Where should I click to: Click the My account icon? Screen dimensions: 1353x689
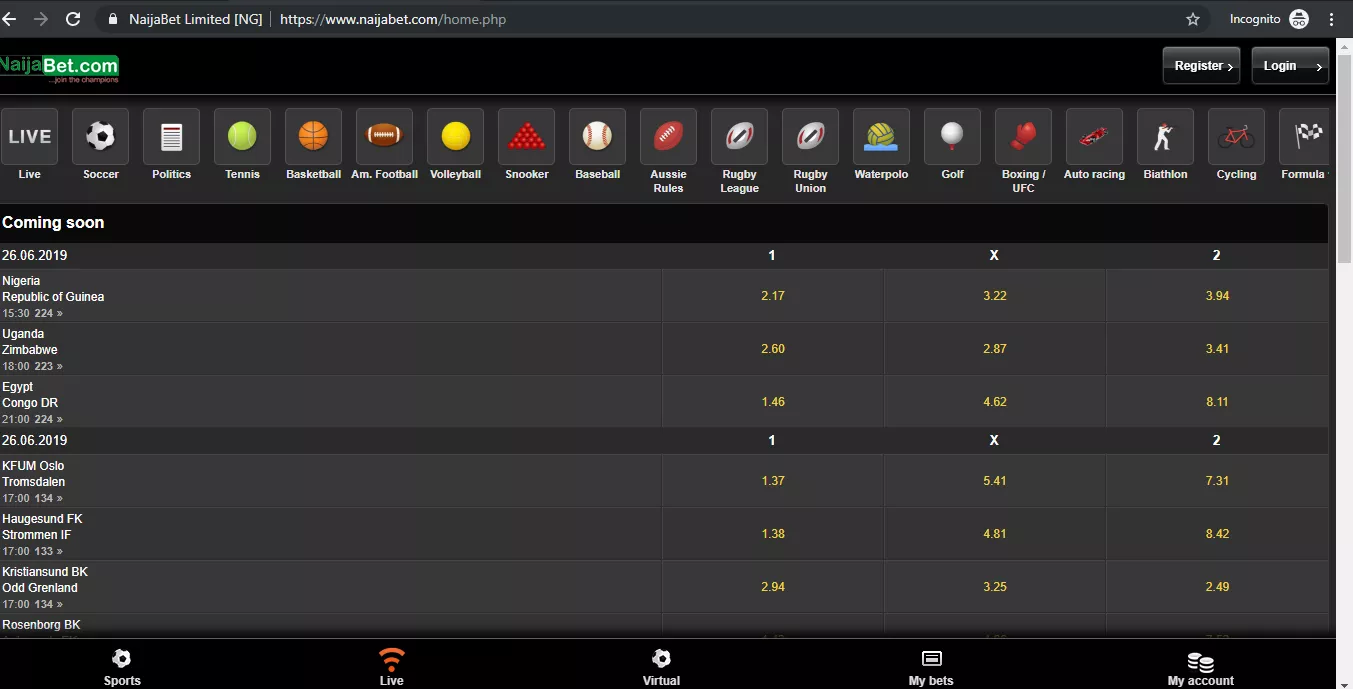pyautogui.click(x=1199, y=665)
